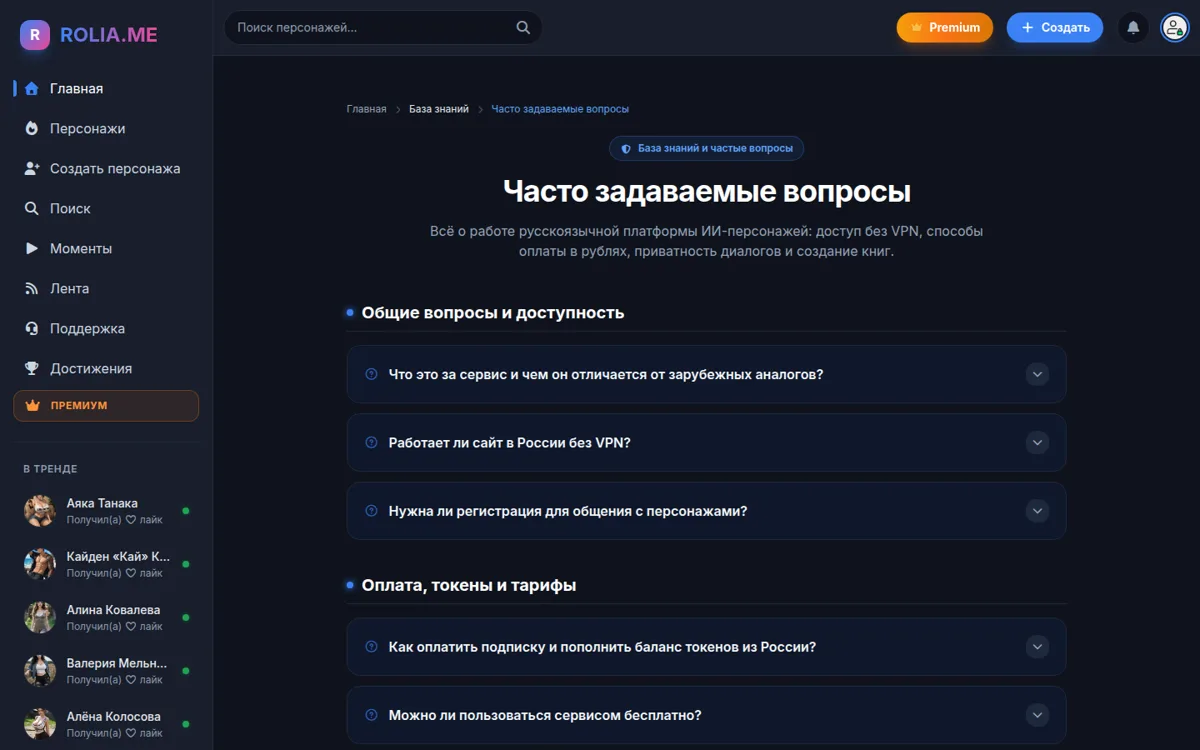
Task: Open Лента section
Action: (106, 288)
